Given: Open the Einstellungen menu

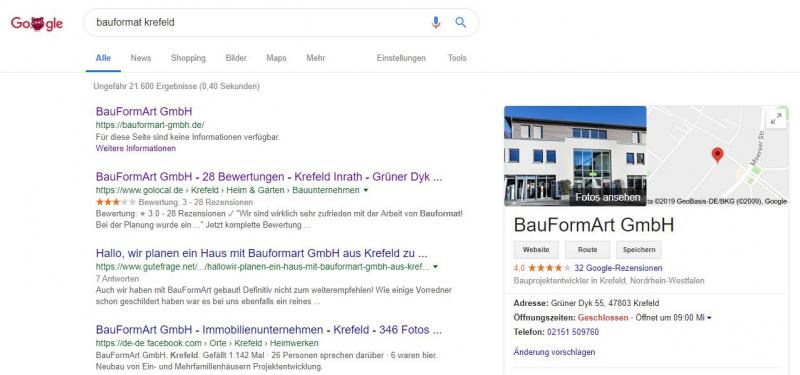Looking at the screenshot, I should [401, 58].
